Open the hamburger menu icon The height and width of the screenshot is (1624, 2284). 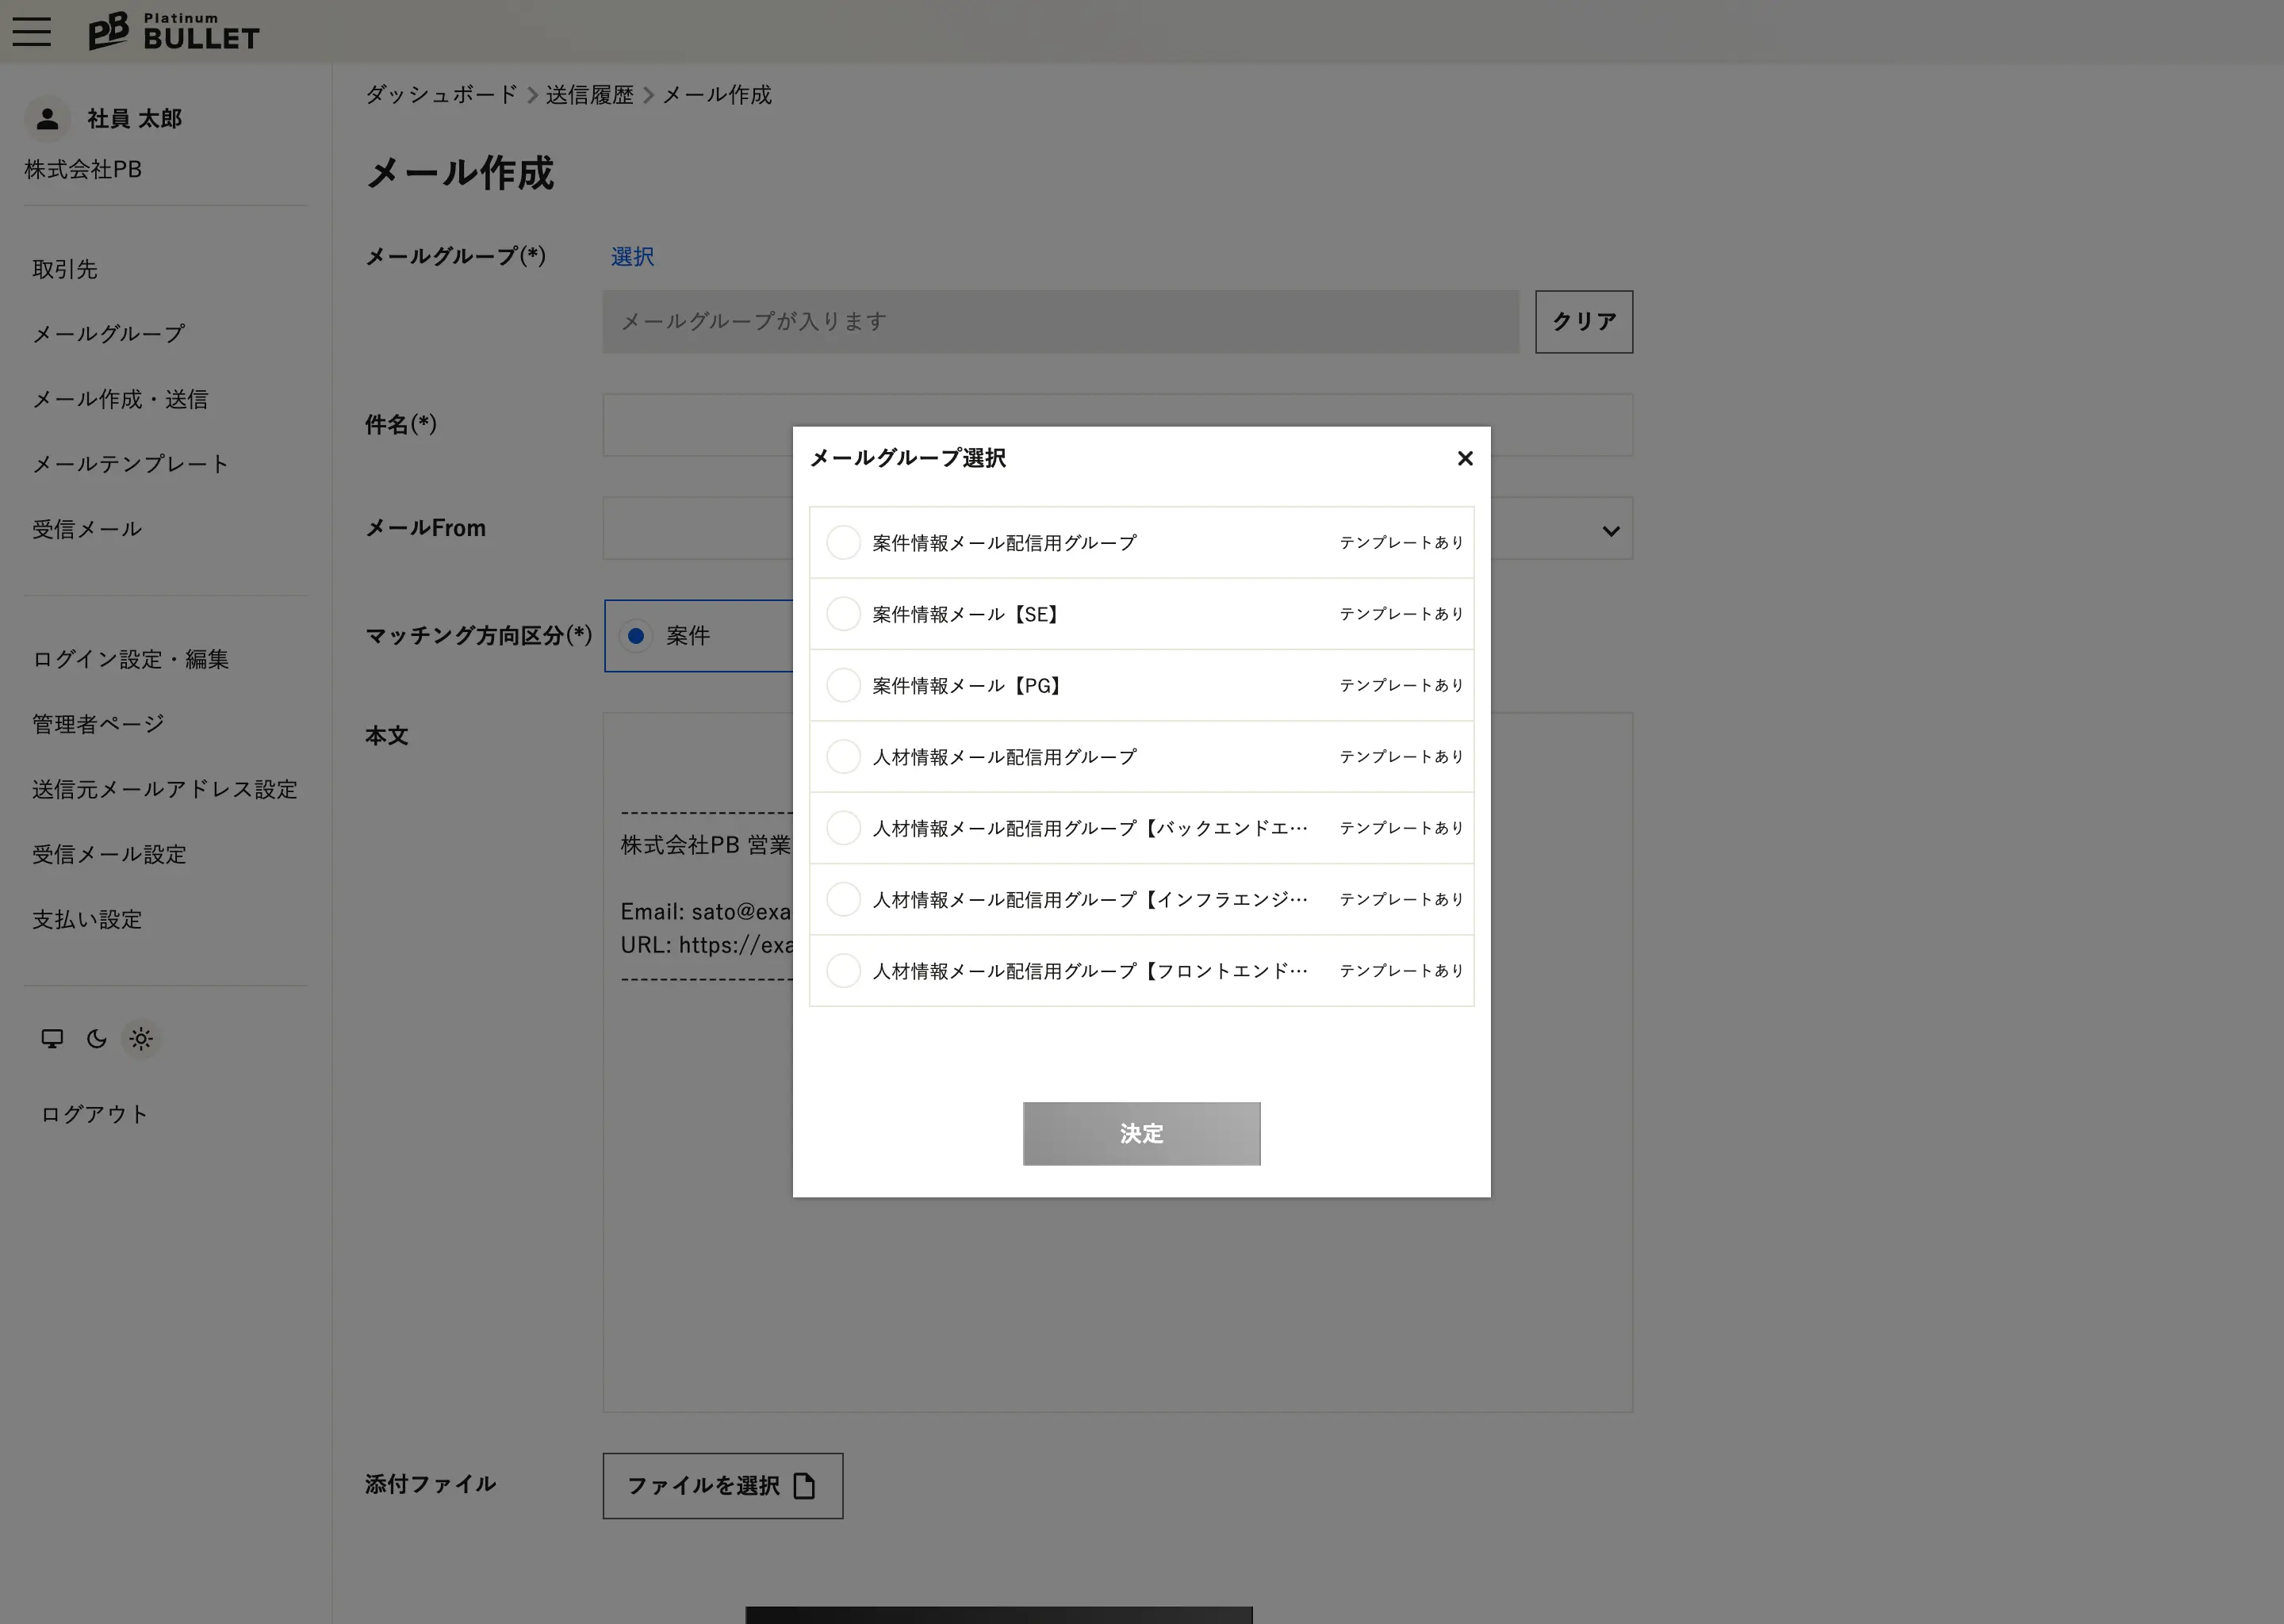tap(32, 31)
